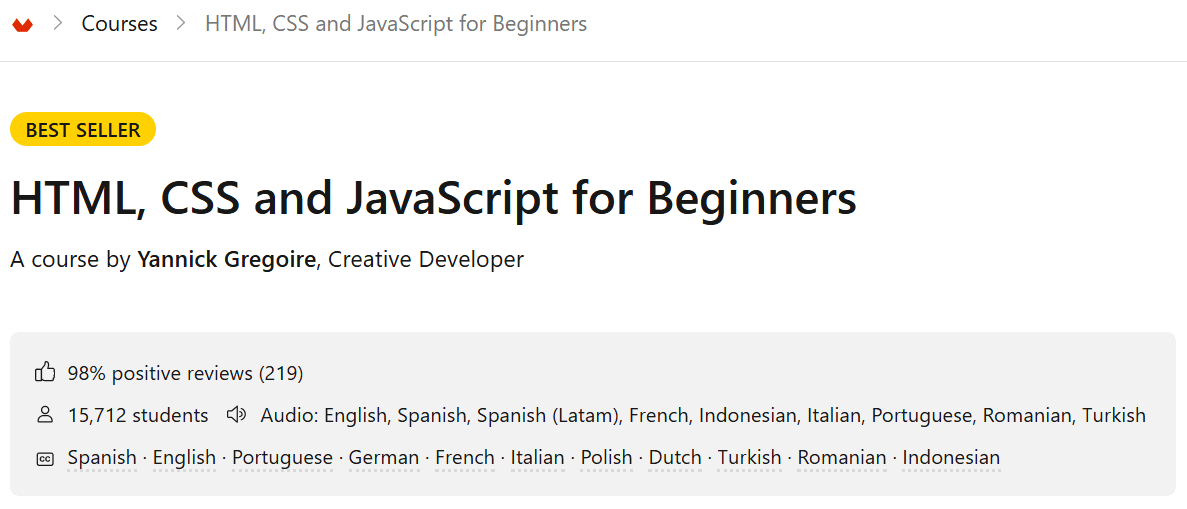
Task: Open the Courses breadcrumb link
Action: pos(120,24)
